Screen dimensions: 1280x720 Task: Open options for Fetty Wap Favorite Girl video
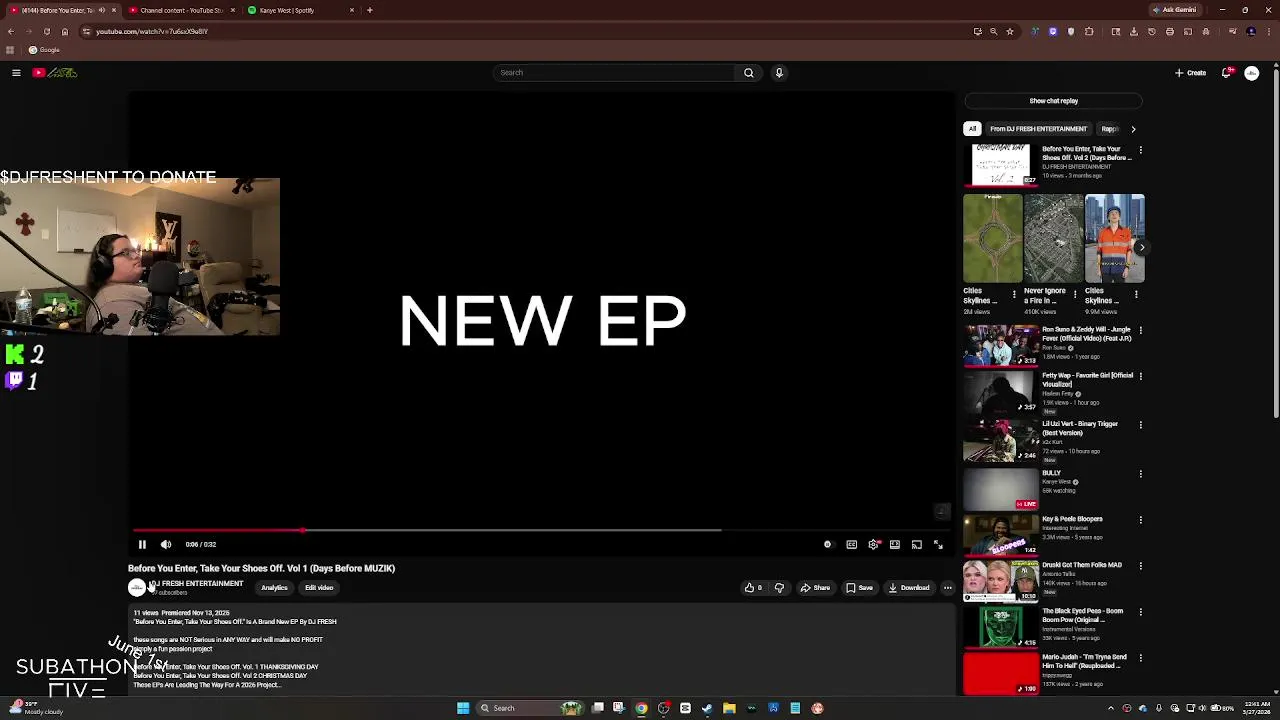(x=1141, y=376)
